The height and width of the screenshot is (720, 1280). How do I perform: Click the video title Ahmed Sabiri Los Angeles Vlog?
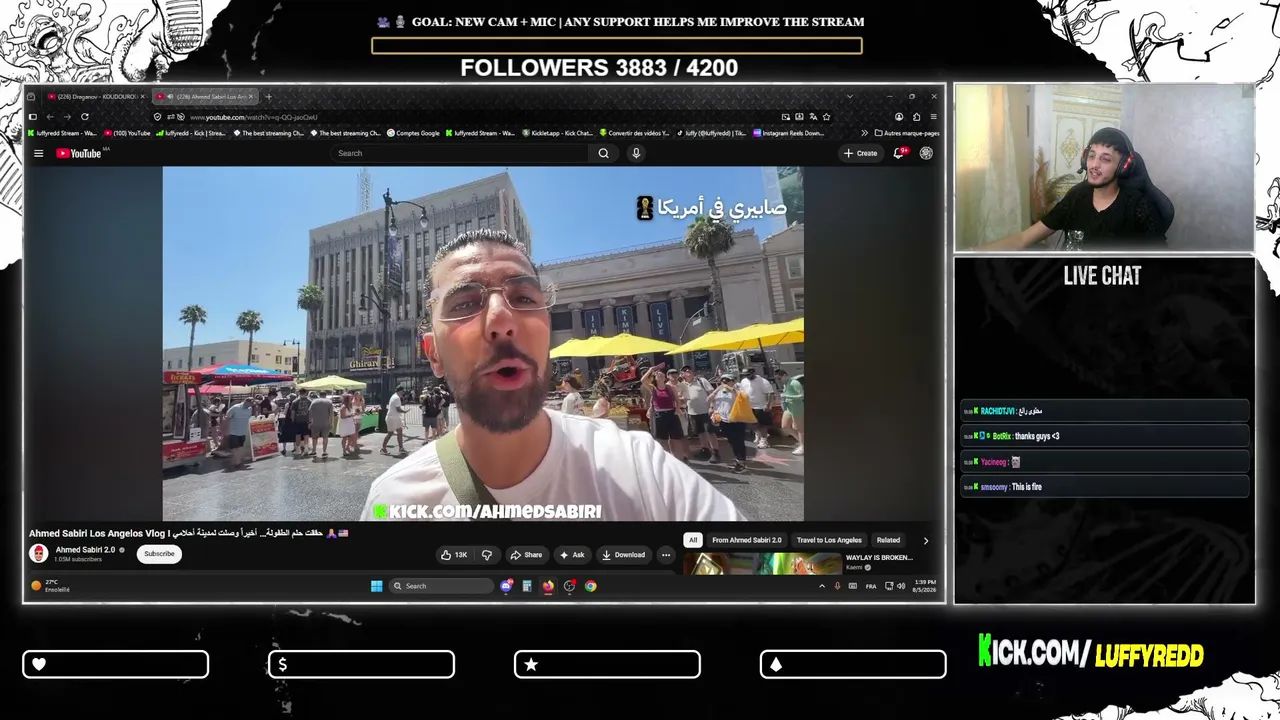point(188,534)
